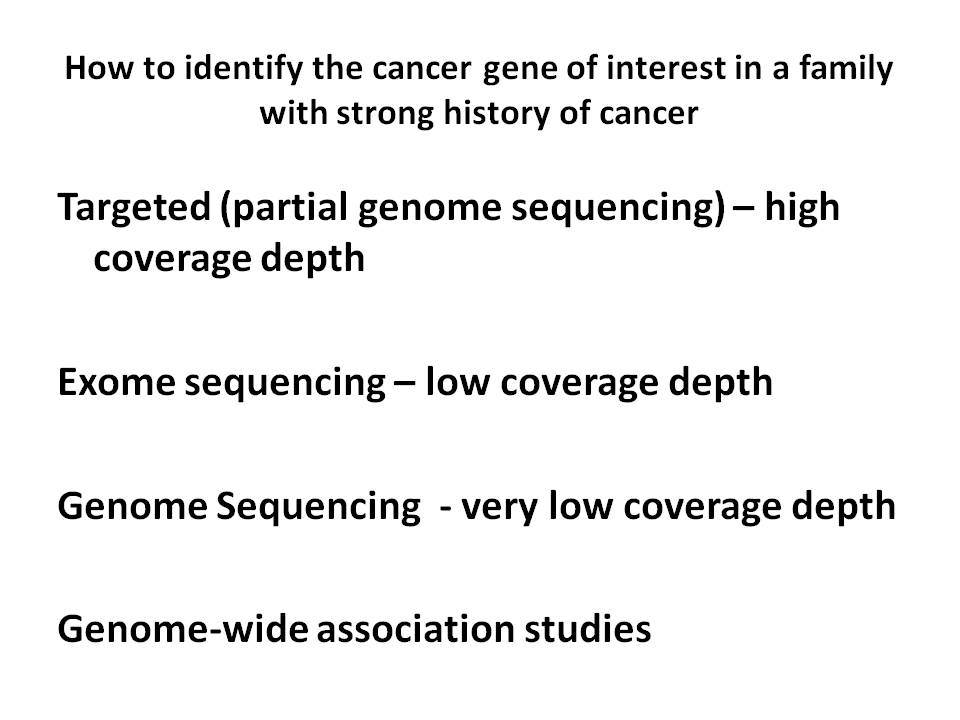Click the indented 'coverage depth' continuation line

(229, 258)
